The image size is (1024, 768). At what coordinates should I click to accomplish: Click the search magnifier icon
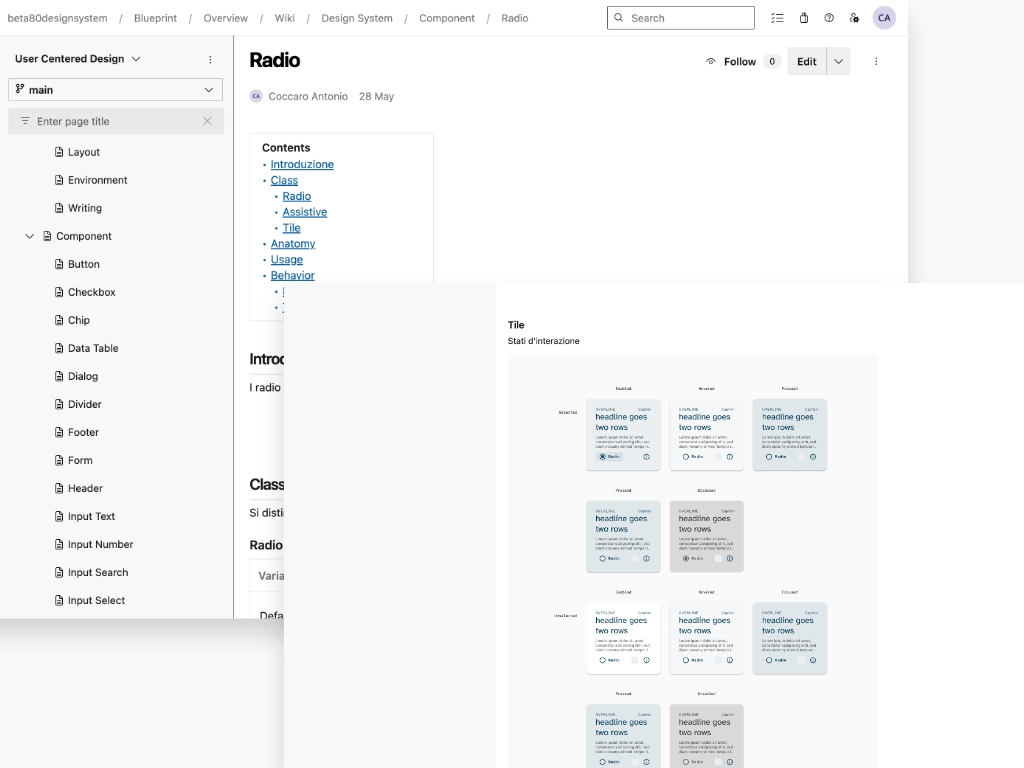point(618,18)
